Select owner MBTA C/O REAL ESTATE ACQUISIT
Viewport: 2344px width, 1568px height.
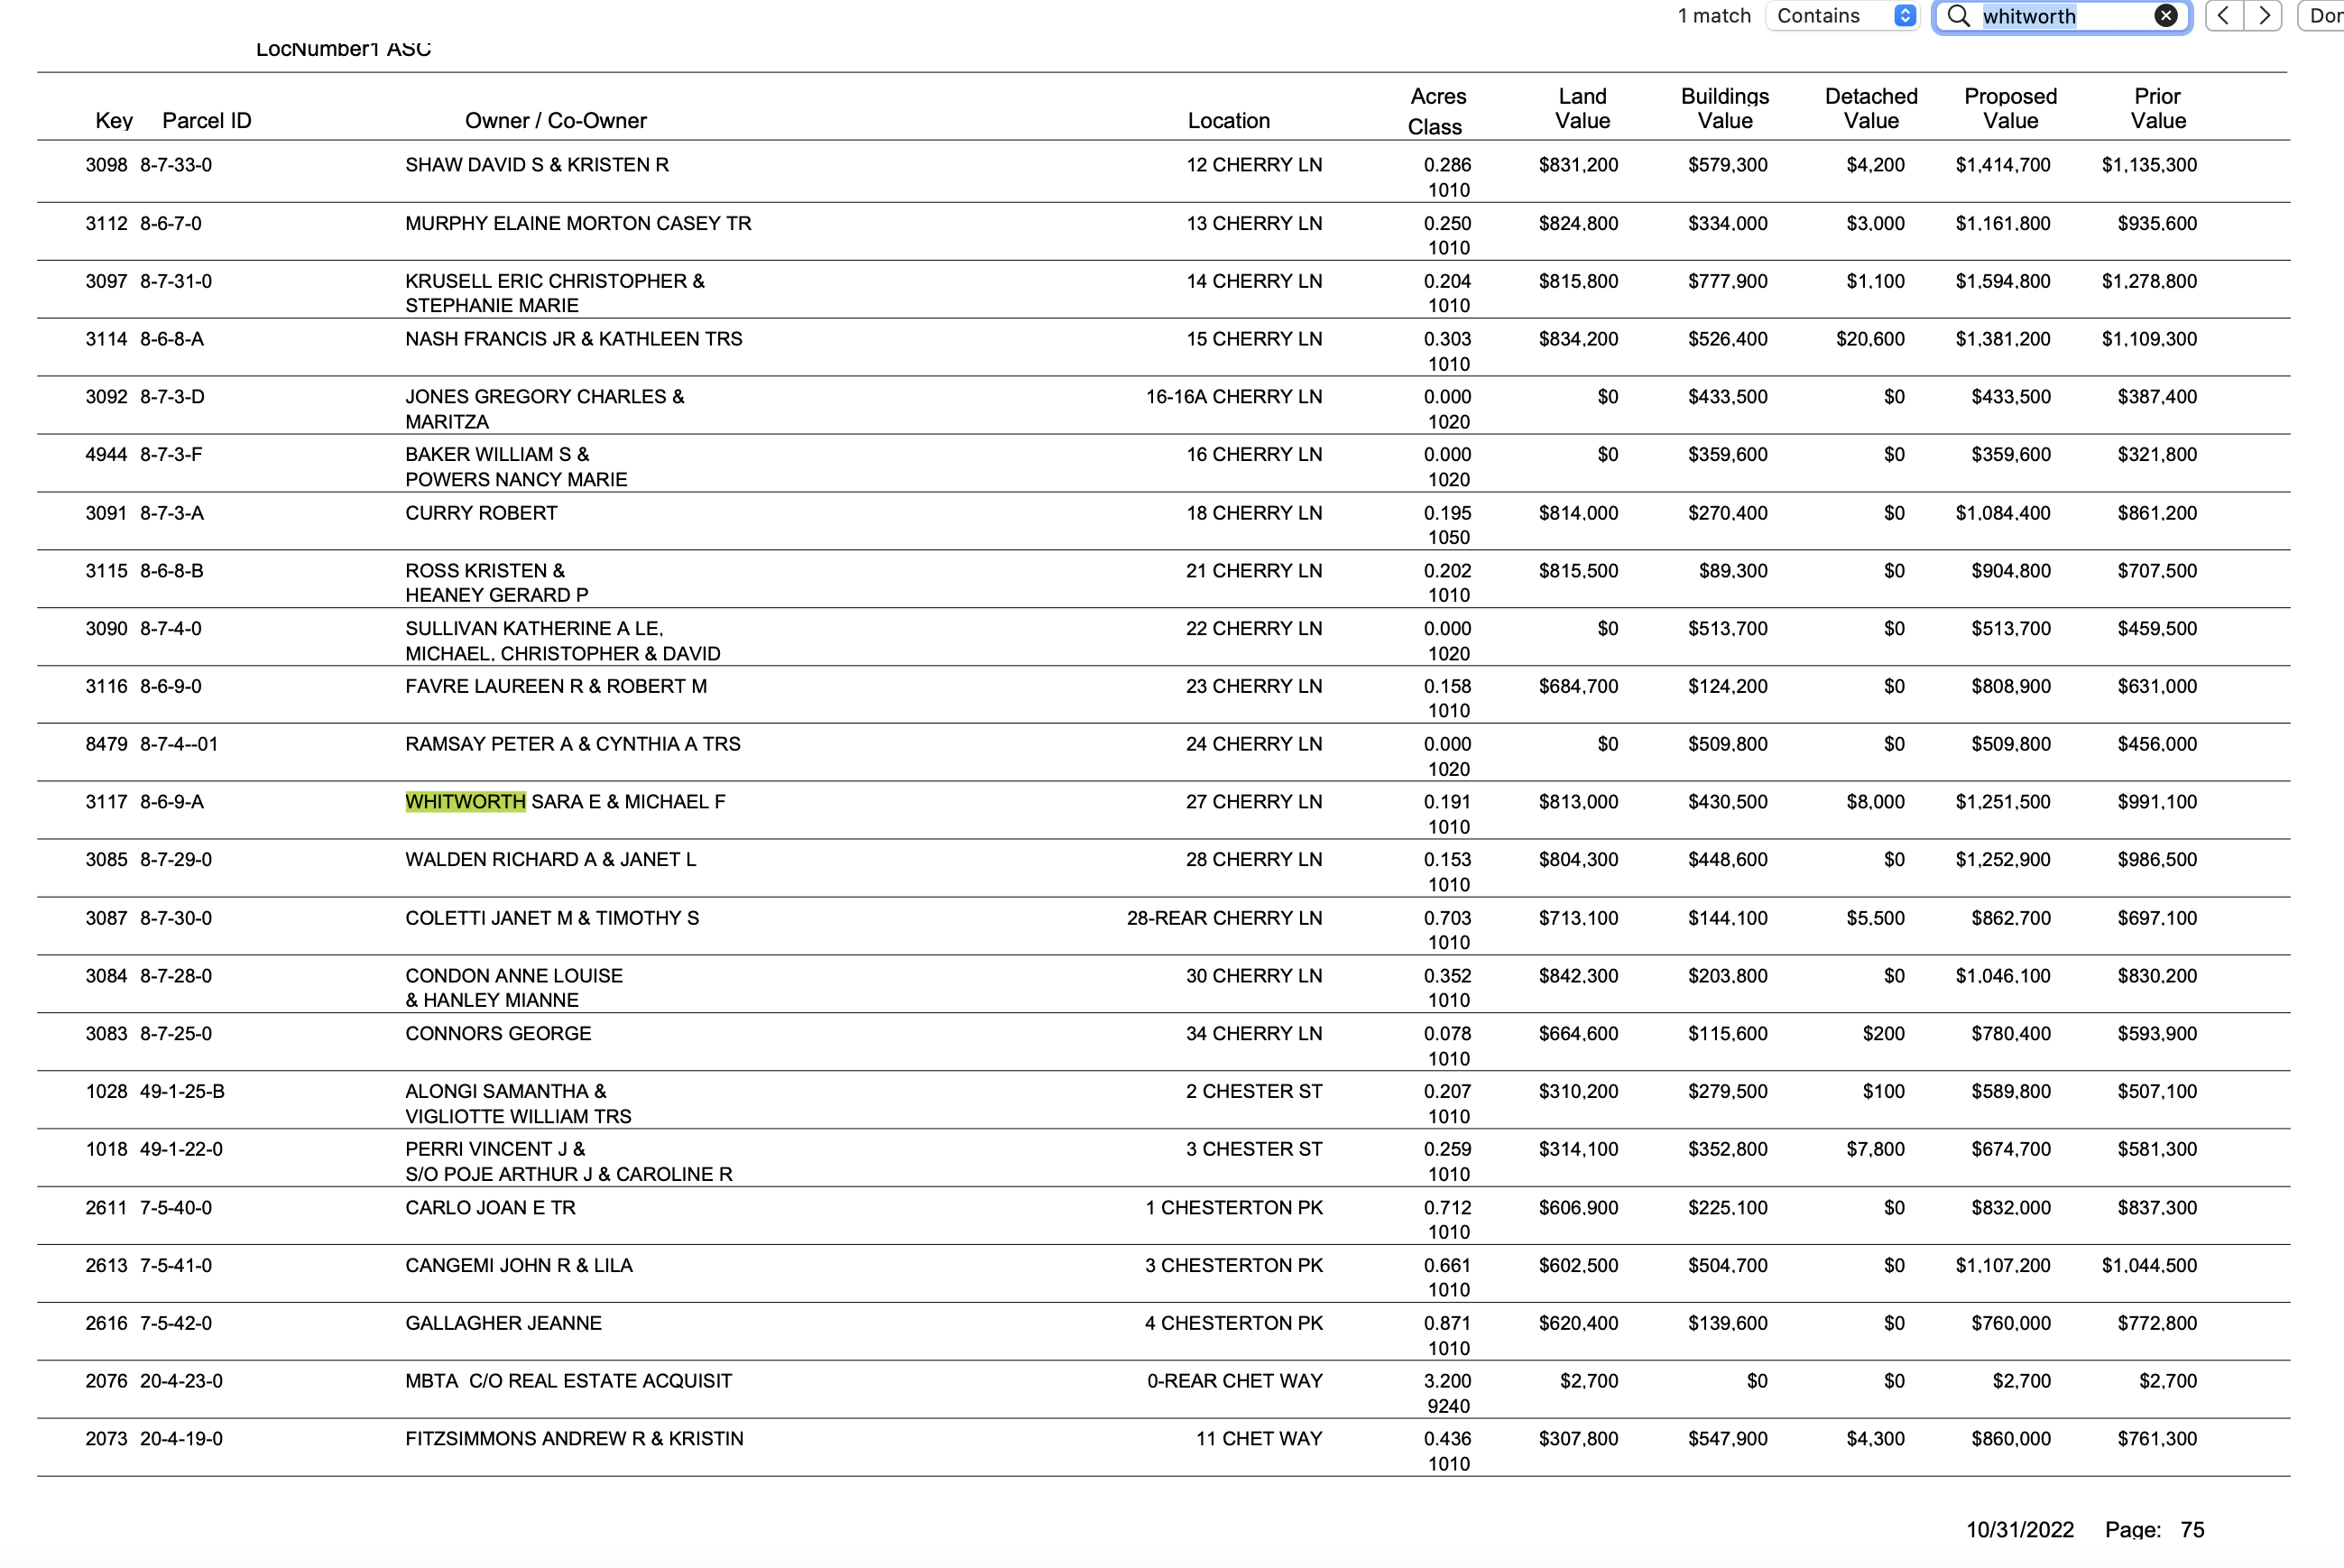point(568,1382)
